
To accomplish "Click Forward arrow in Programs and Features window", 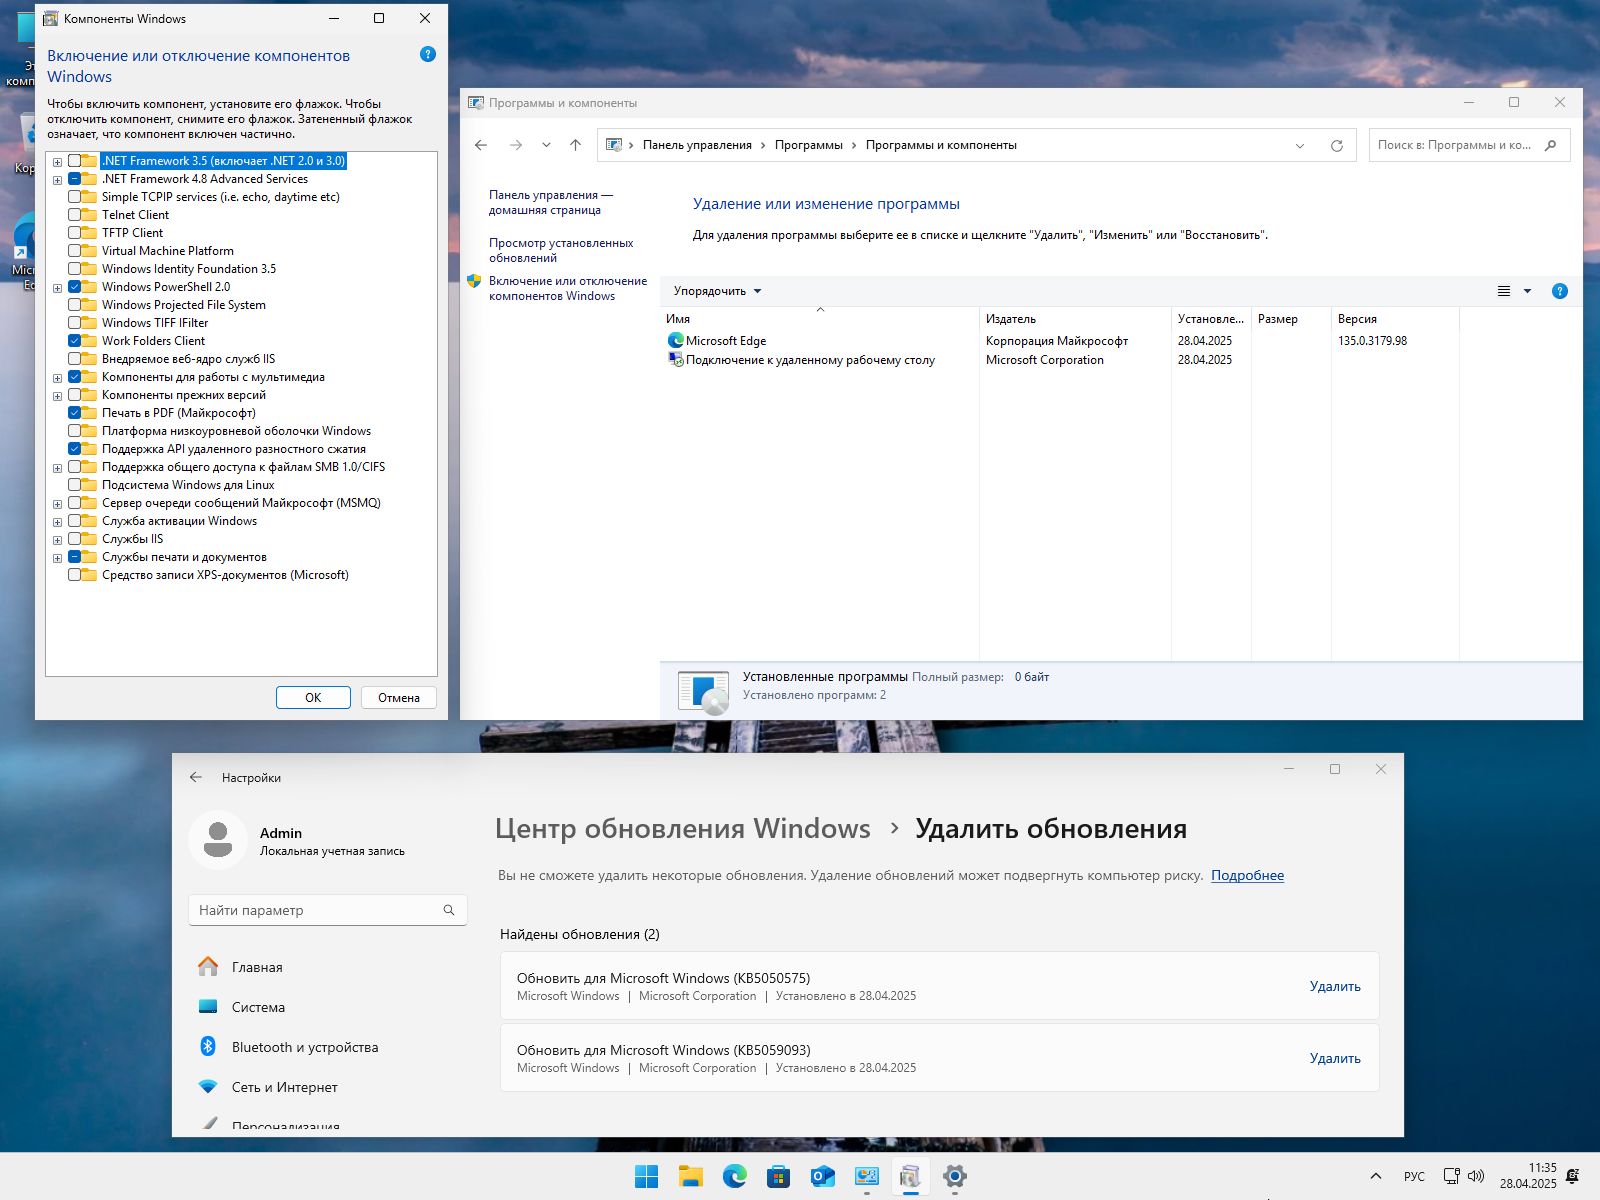I will 516,145.
